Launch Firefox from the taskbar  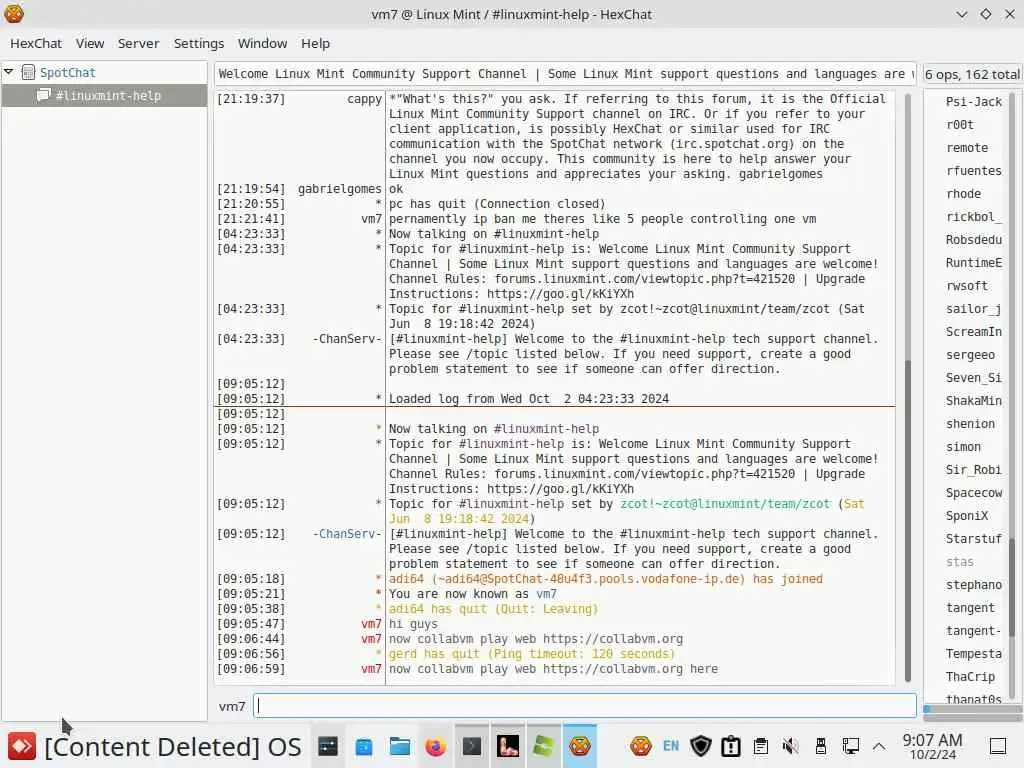tap(436, 746)
